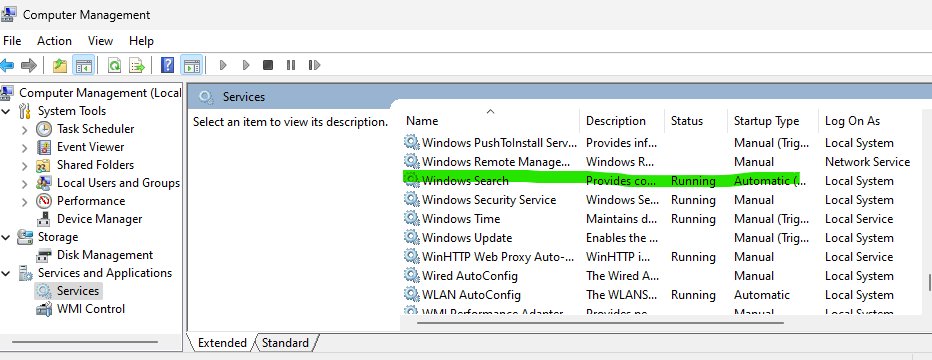This screenshot has height=360, width=932.
Task: Select WinHTTP Web Proxy Auto service name
Action: 498,257
